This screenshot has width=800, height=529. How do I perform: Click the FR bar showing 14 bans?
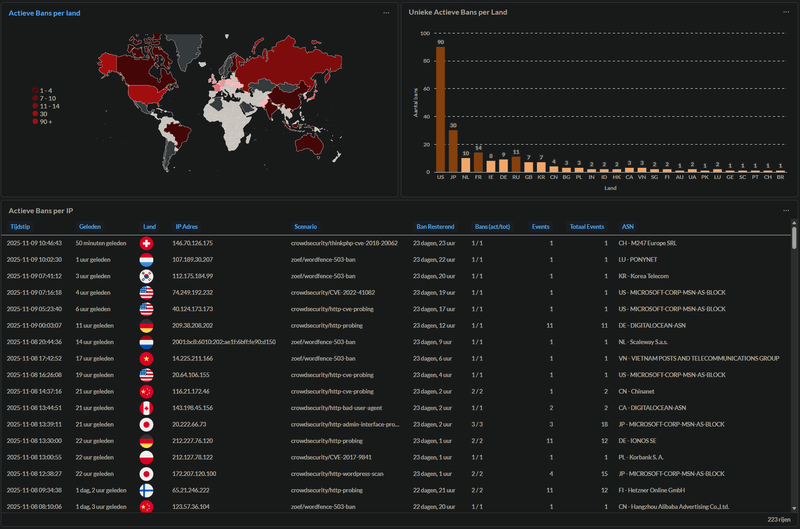[x=478, y=162]
